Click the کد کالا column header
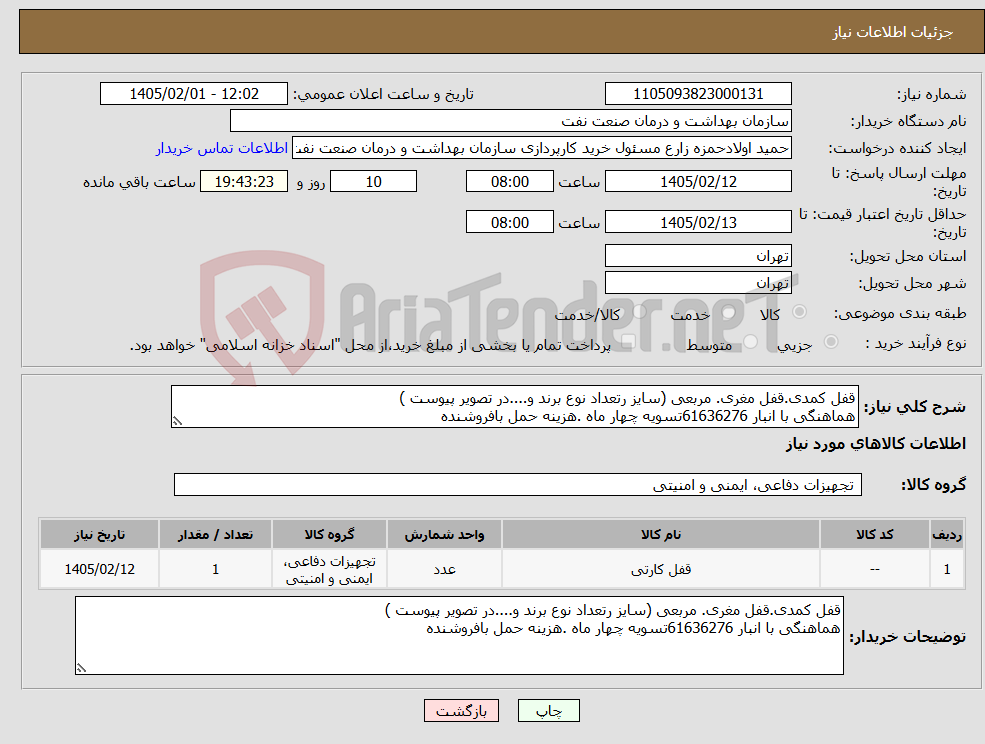The image size is (985, 744). [874, 534]
